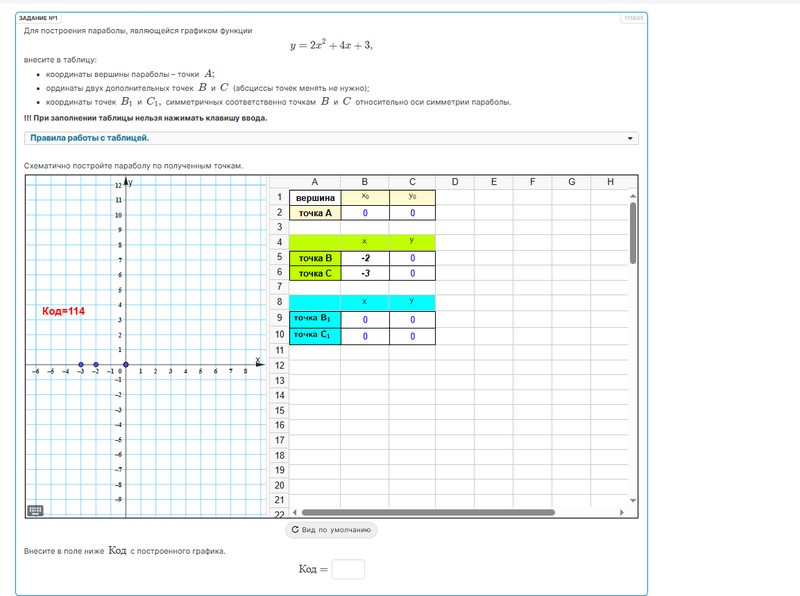Reset view with 'Вид по умолчанию' button
Viewport: 800px width, 596px height.
point(331,530)
